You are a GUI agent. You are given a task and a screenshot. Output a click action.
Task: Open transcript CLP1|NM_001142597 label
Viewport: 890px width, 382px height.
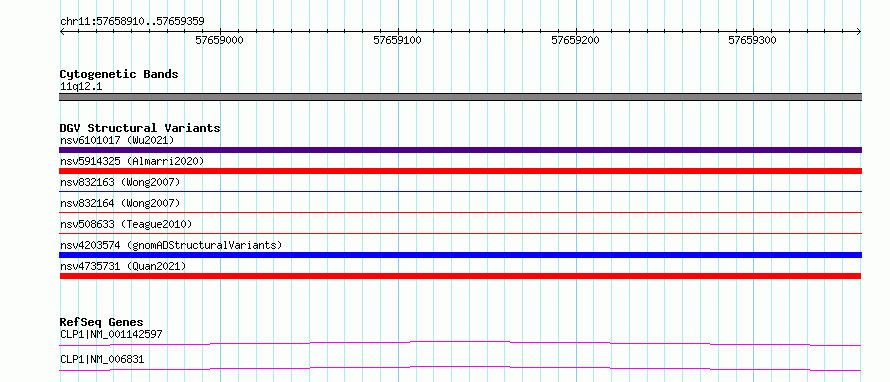(x=111, y=334)
